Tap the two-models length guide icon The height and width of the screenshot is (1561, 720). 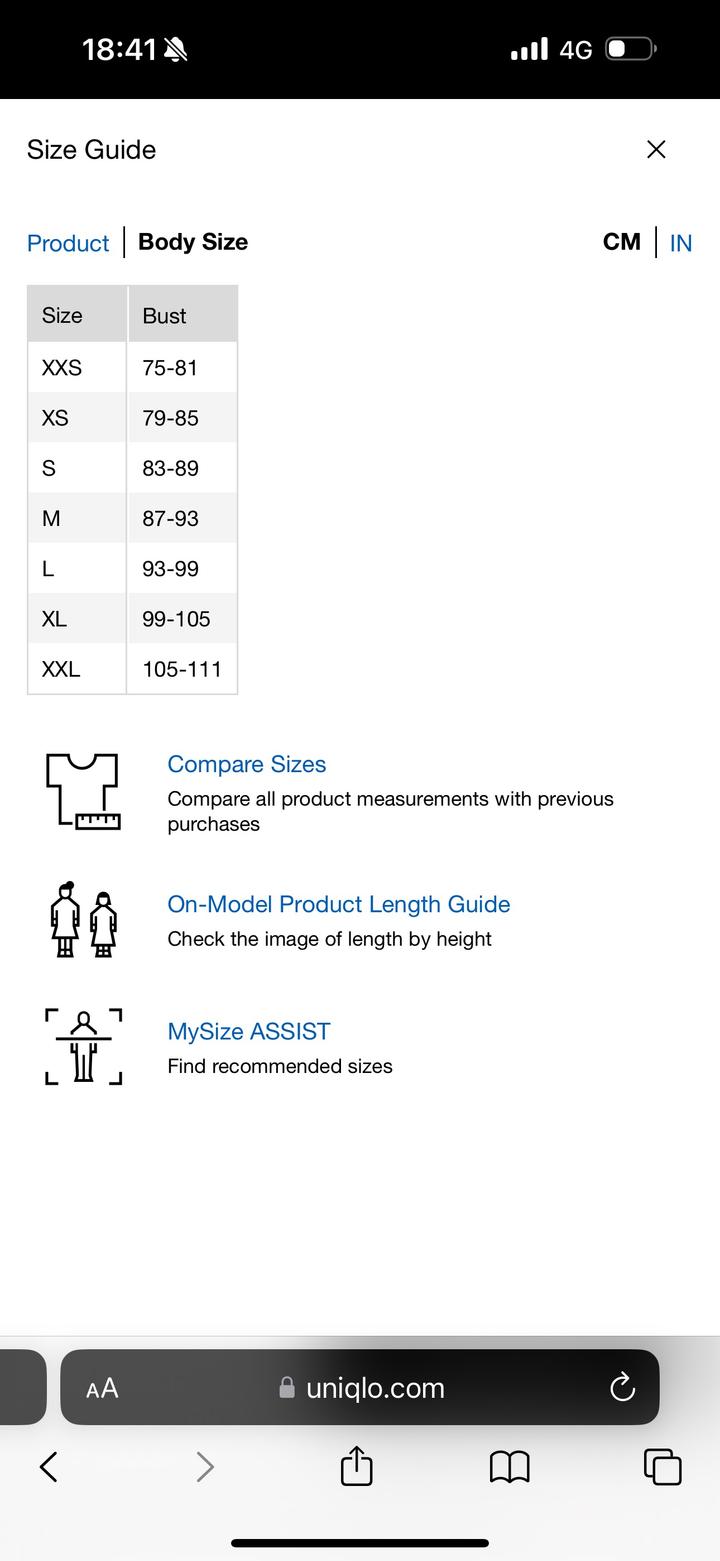coord(83,919)
